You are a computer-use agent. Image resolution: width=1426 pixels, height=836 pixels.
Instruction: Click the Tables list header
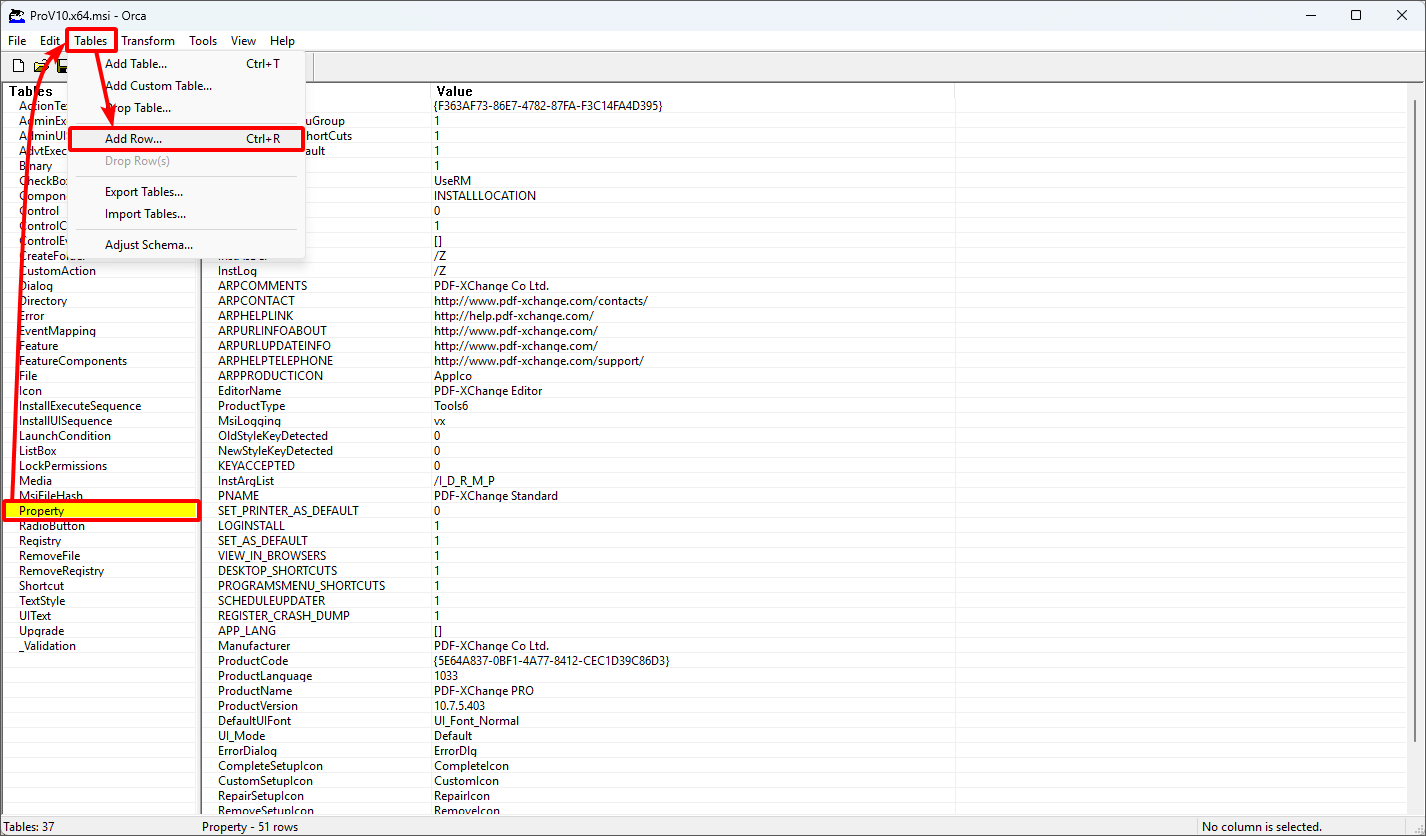(x=101, y=91)
